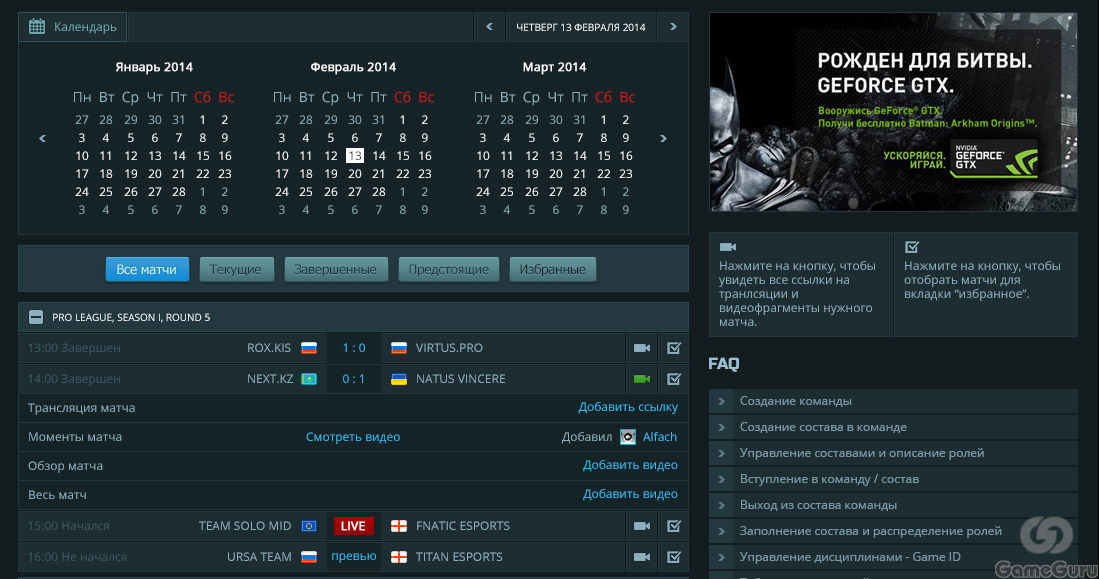Click Russian flag next to URSA TEAM
1099x579 pixels.
point(308,557)
